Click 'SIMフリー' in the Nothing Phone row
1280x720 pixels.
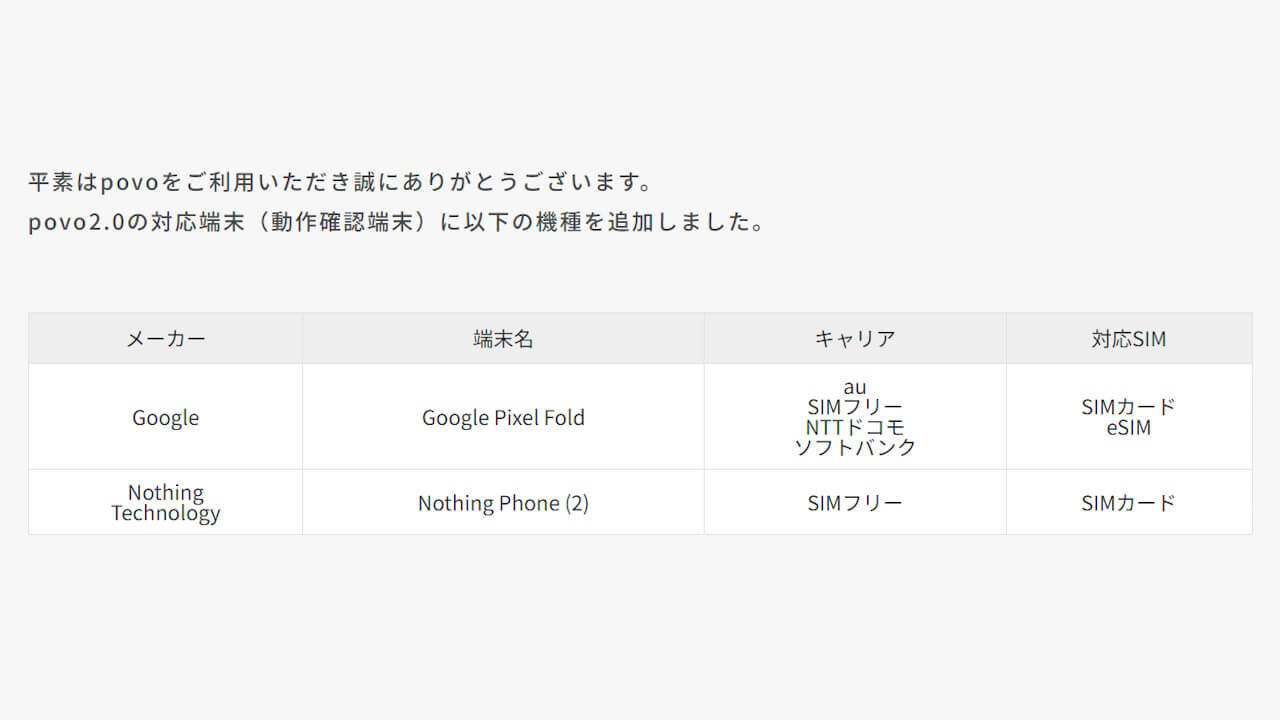tap(855, 503)
